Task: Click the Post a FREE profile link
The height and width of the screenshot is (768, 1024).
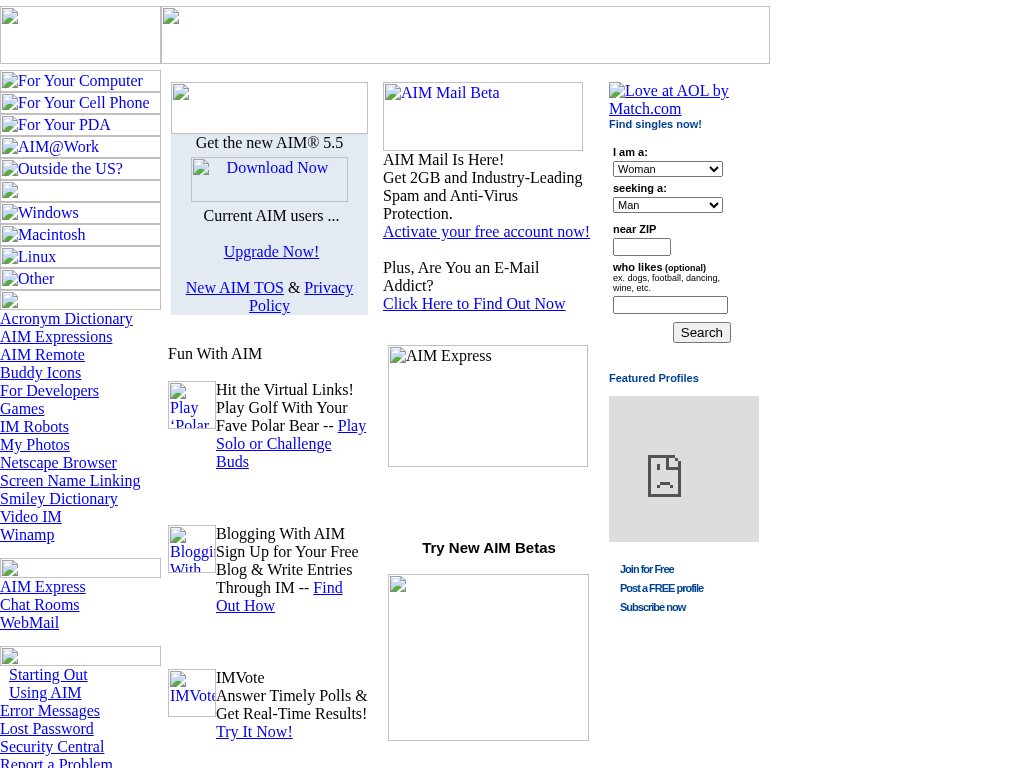Action: [x=662, y=588]
